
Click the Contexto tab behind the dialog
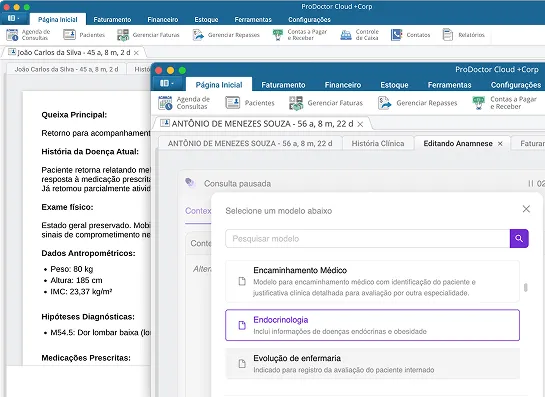[198, 211]
